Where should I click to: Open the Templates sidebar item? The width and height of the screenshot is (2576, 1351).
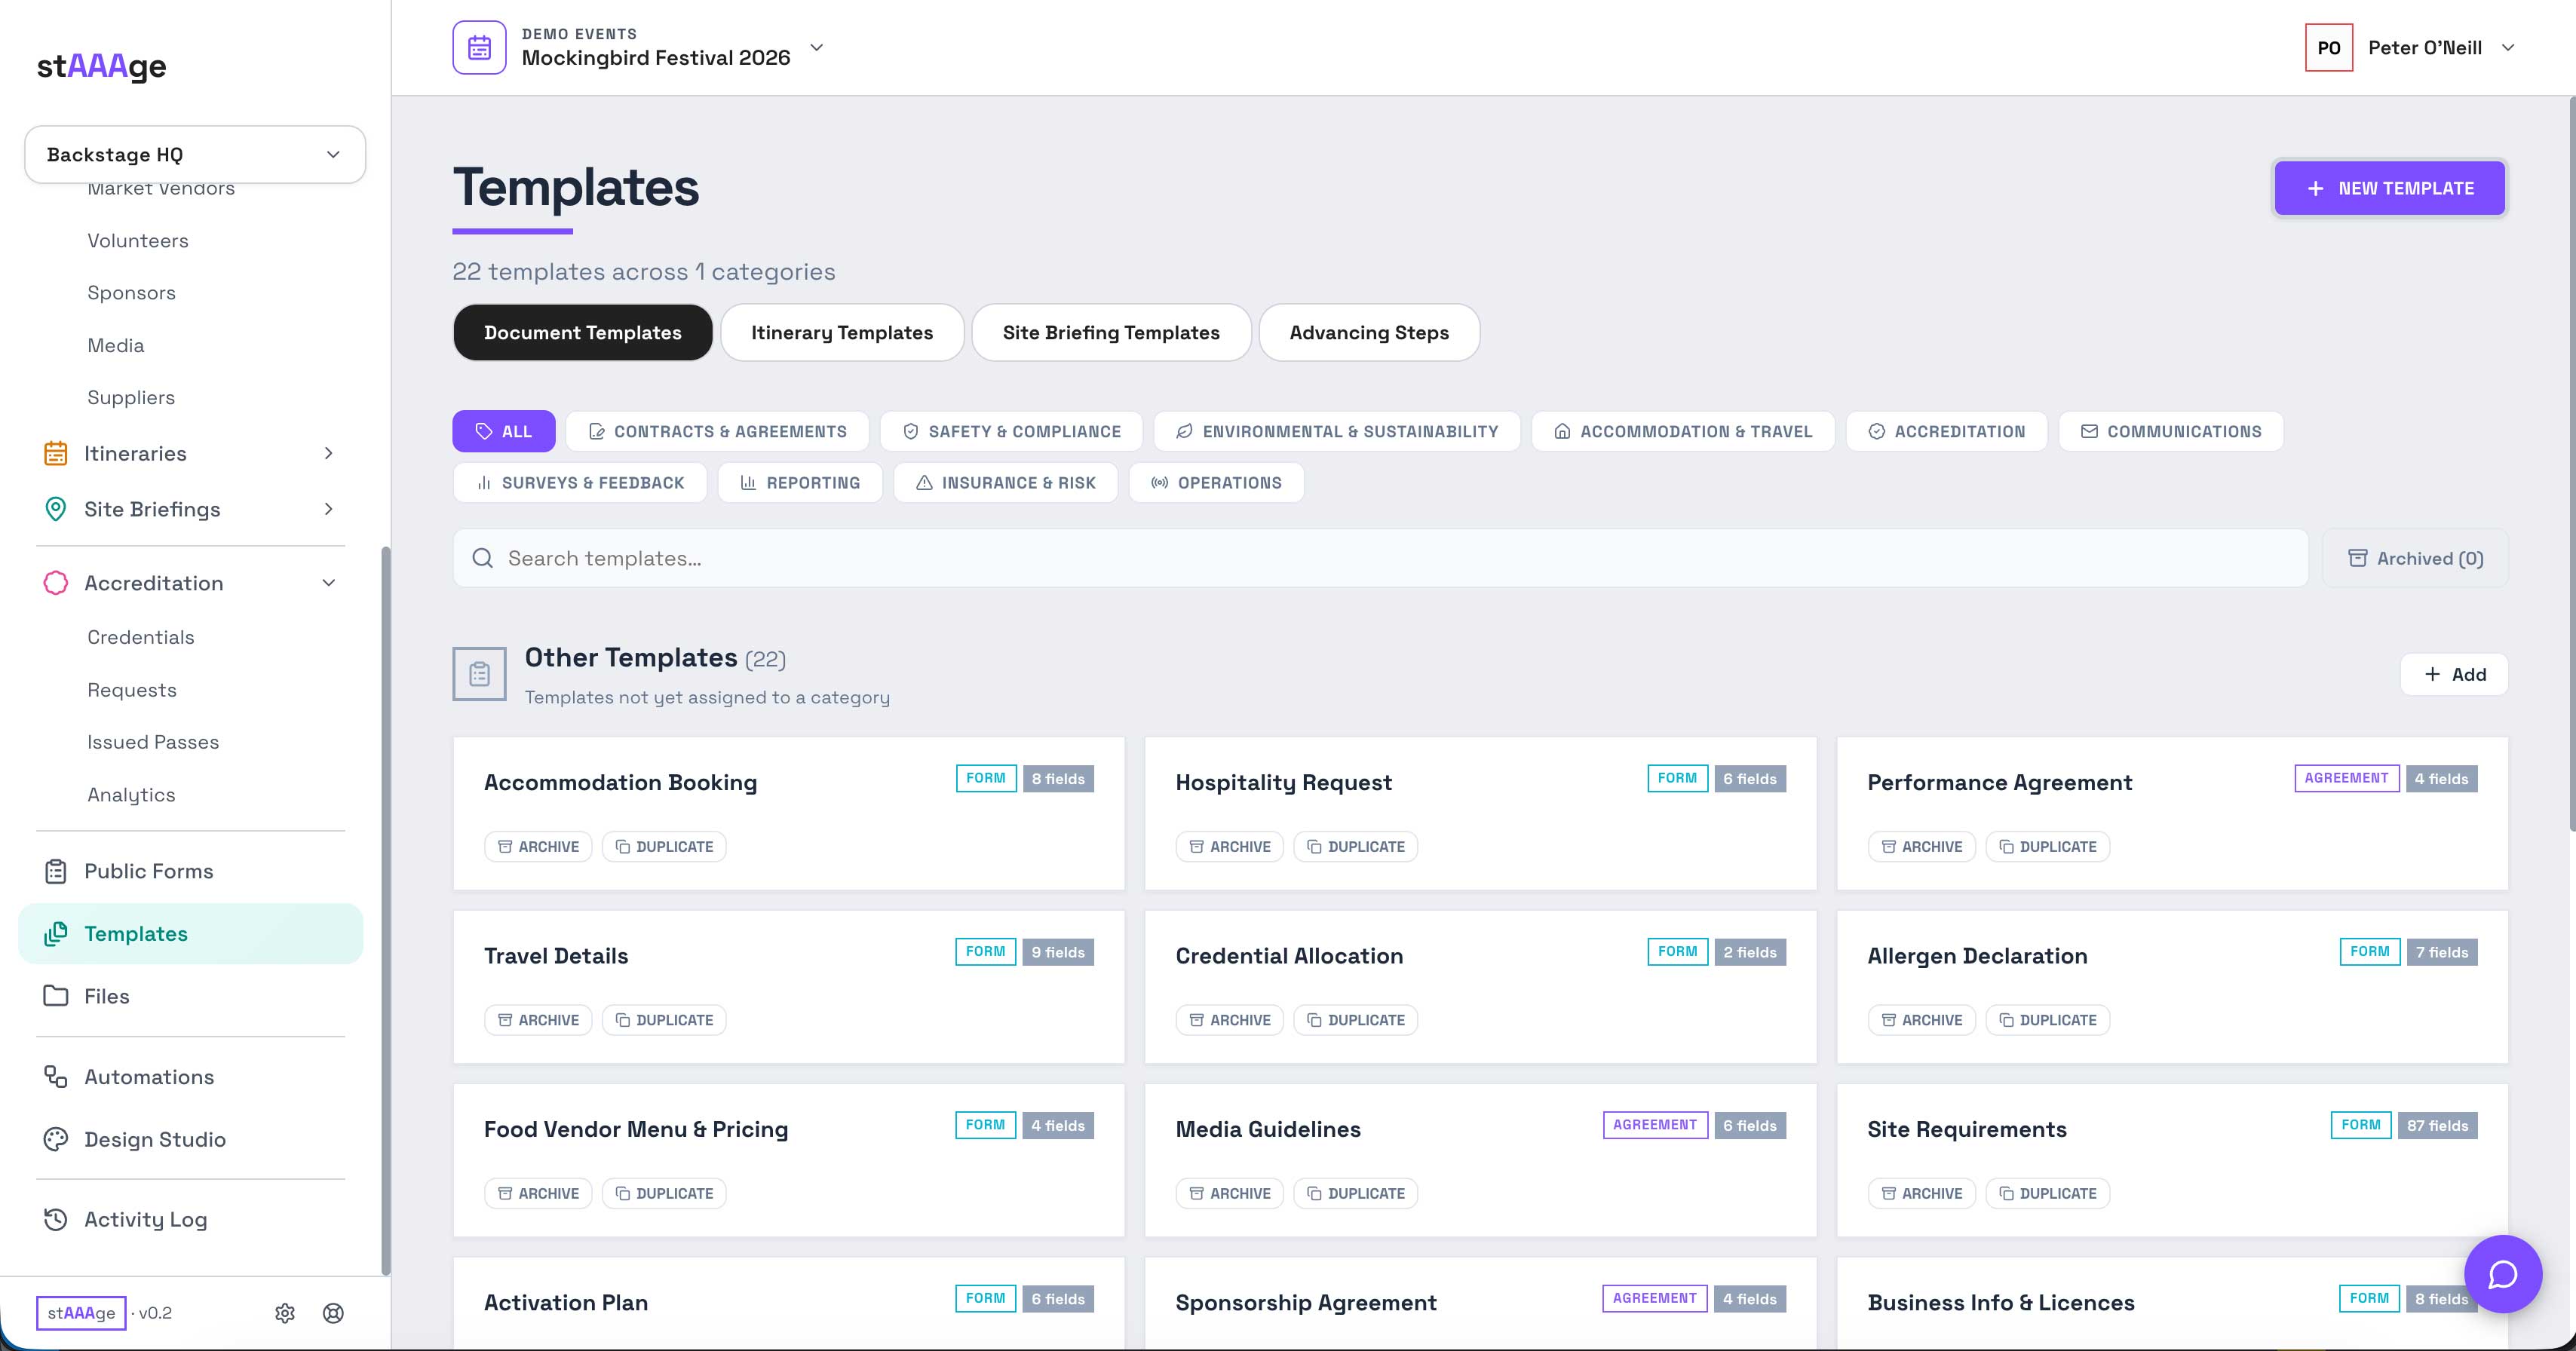[x=191, y=934]
